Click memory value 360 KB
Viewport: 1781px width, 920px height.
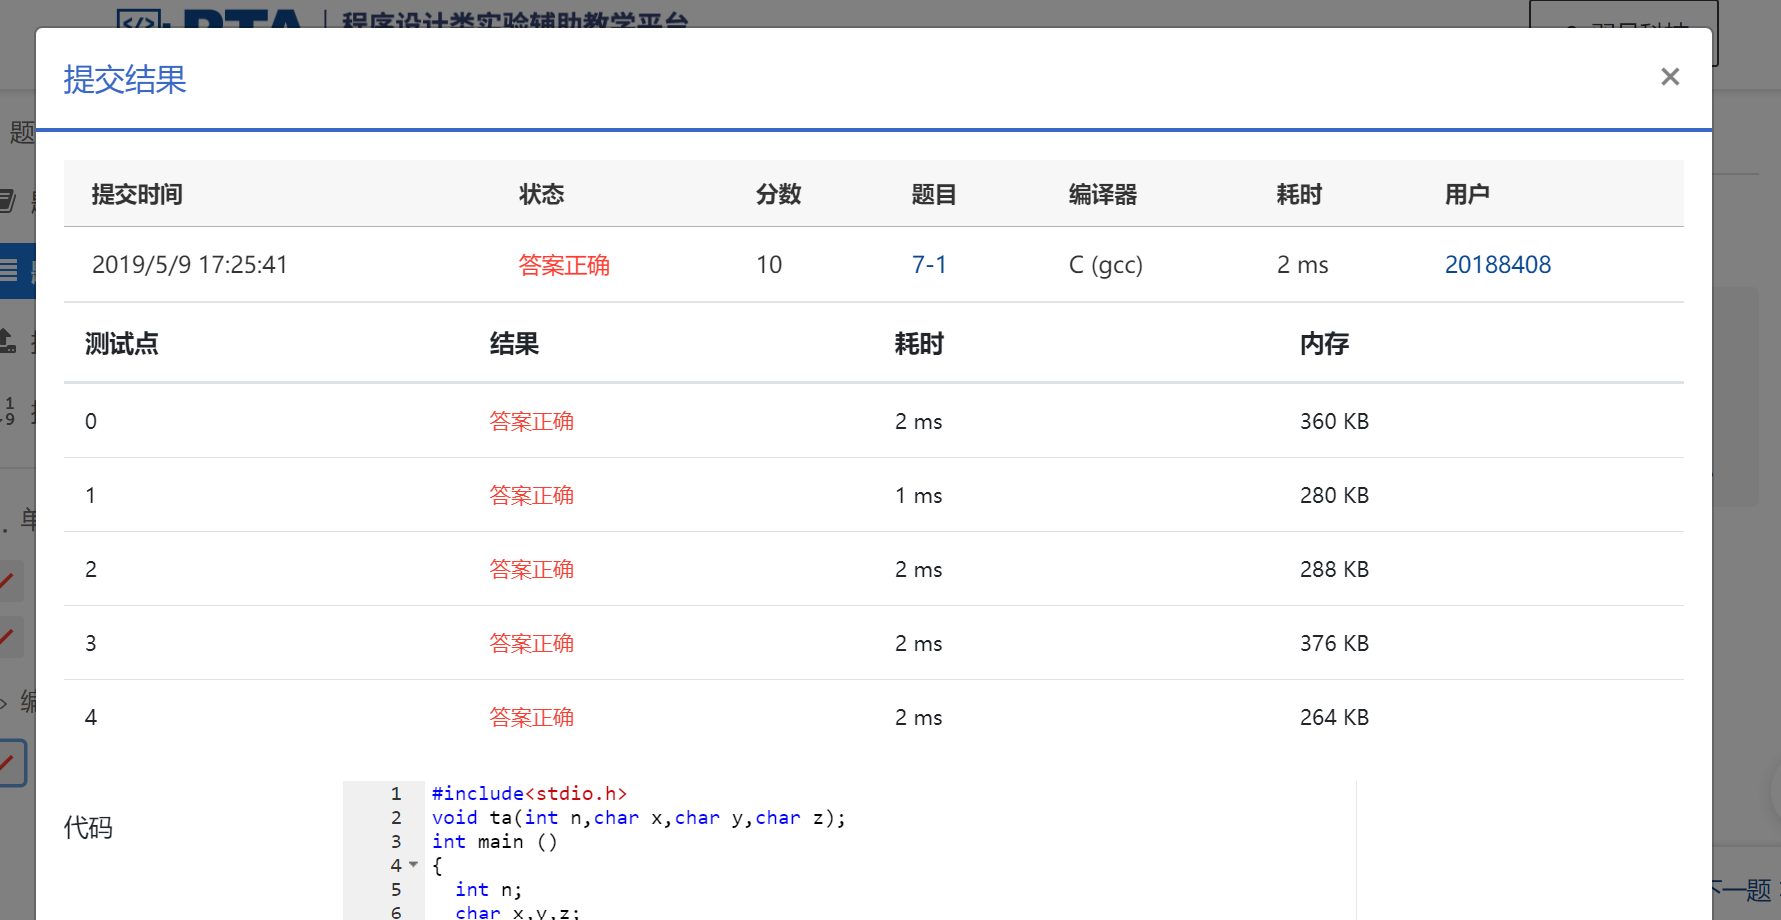(x=1334, y=421)
